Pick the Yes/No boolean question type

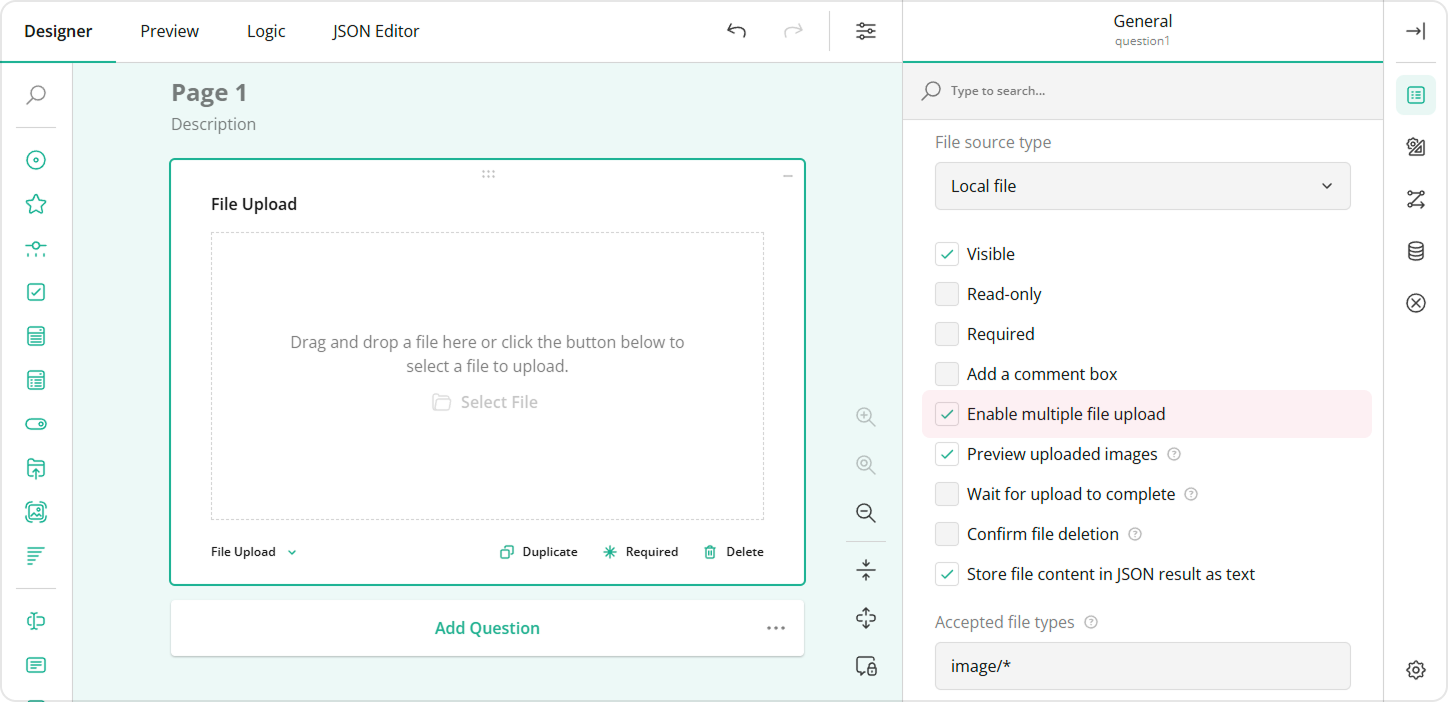(36, 423)
